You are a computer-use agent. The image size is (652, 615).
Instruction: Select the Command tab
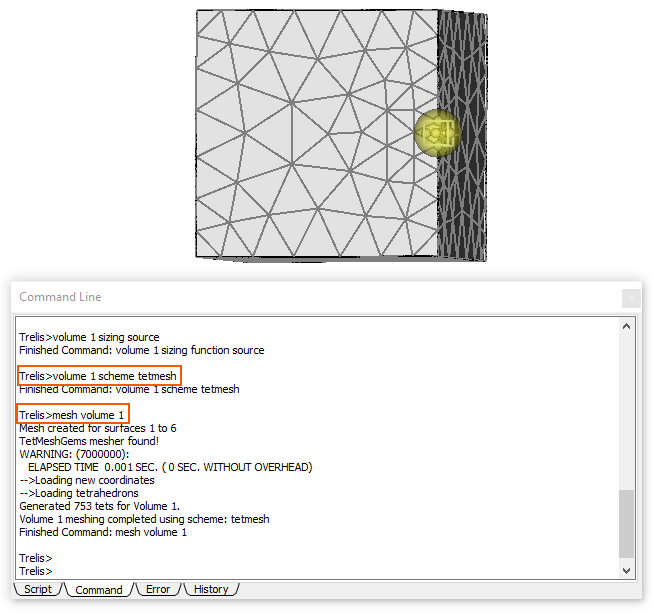click(x=98, y=590)
